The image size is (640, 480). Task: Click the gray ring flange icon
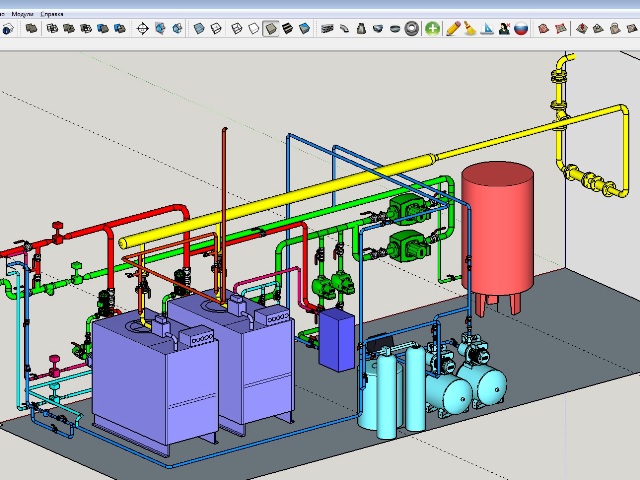[x=412, y=29]
